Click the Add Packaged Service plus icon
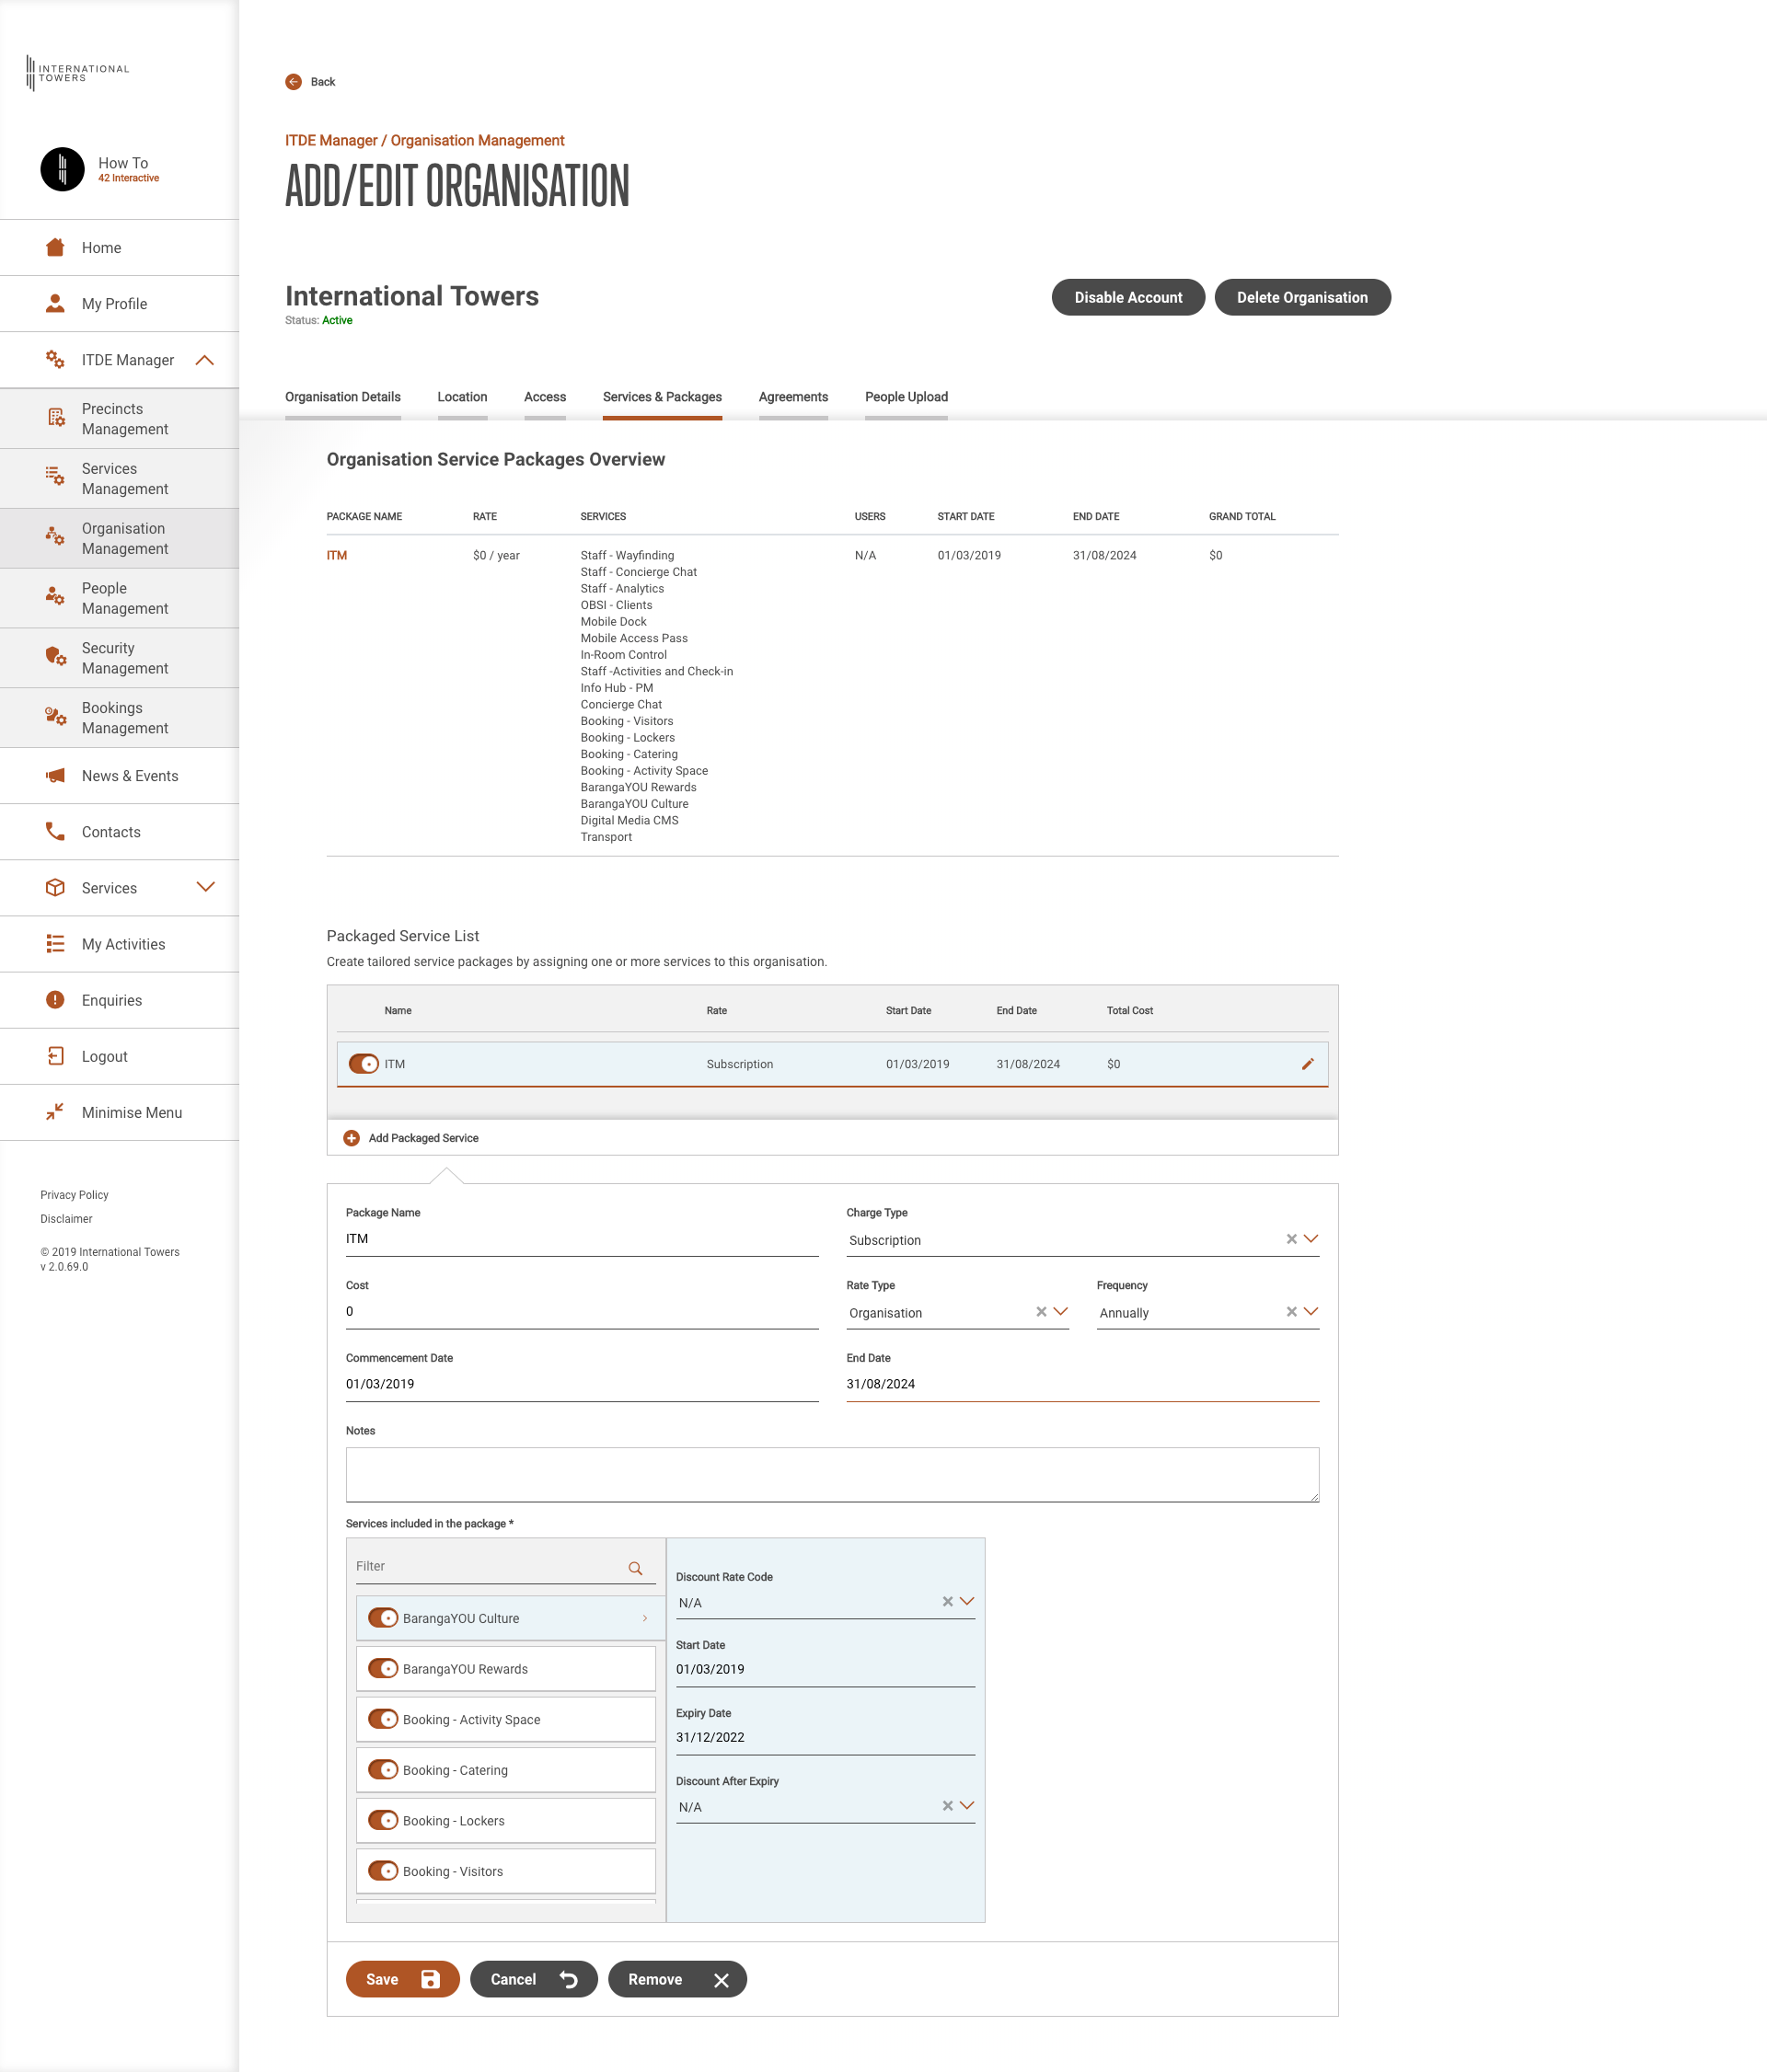The height and width of the screenshot is (2072, 1767). tap(351, 1138)
